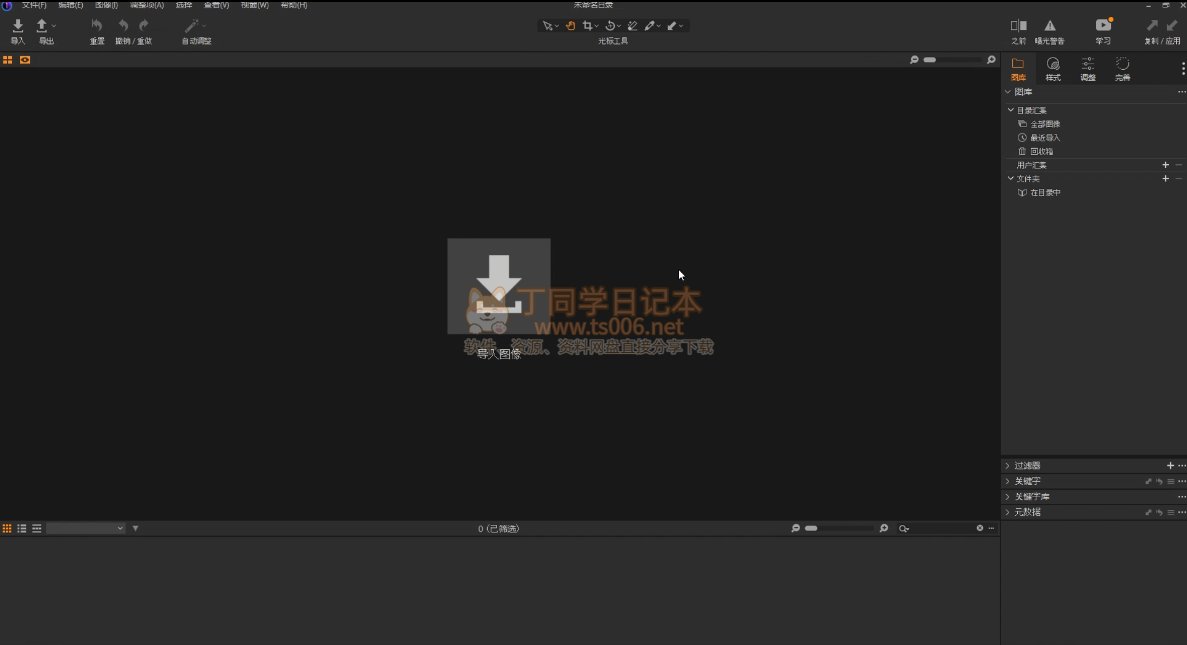Select All Images (全部图像) in catalog collections

pos(1045,124)
